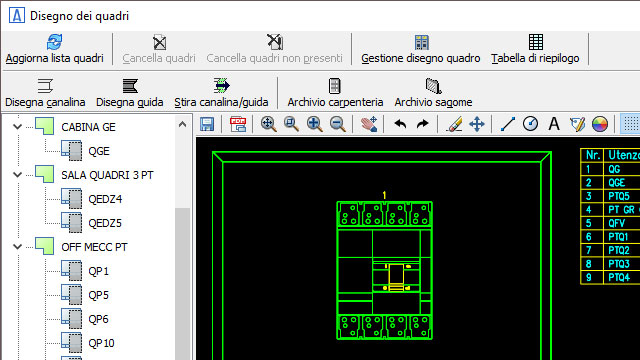Click the Stira canalina/guida tool
The height and width of the screenshot is (360, 640).
click(221, 93)
